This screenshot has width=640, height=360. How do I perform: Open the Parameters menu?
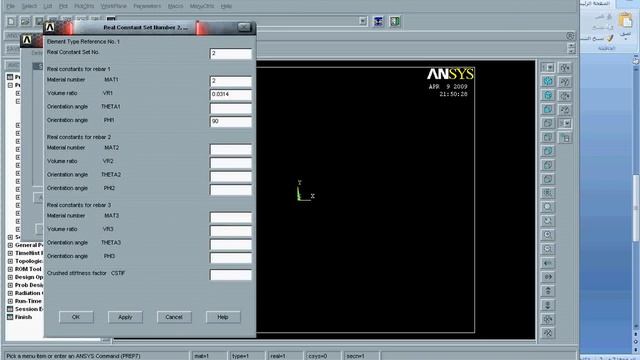(x=147, y=6)
